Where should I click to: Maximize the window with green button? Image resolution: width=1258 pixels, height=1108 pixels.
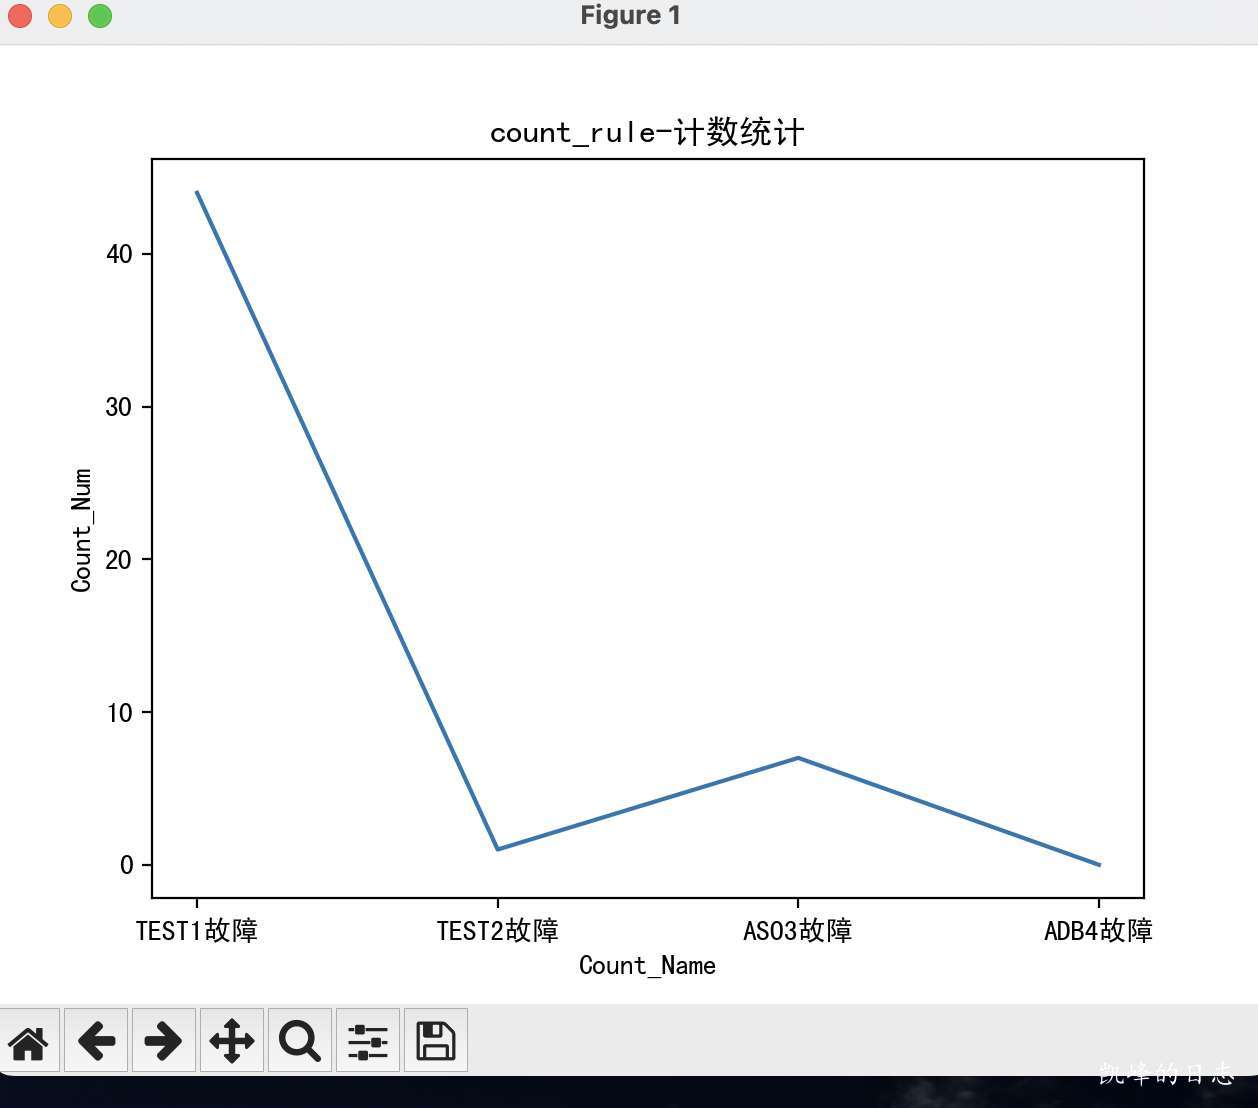(100, 16)
